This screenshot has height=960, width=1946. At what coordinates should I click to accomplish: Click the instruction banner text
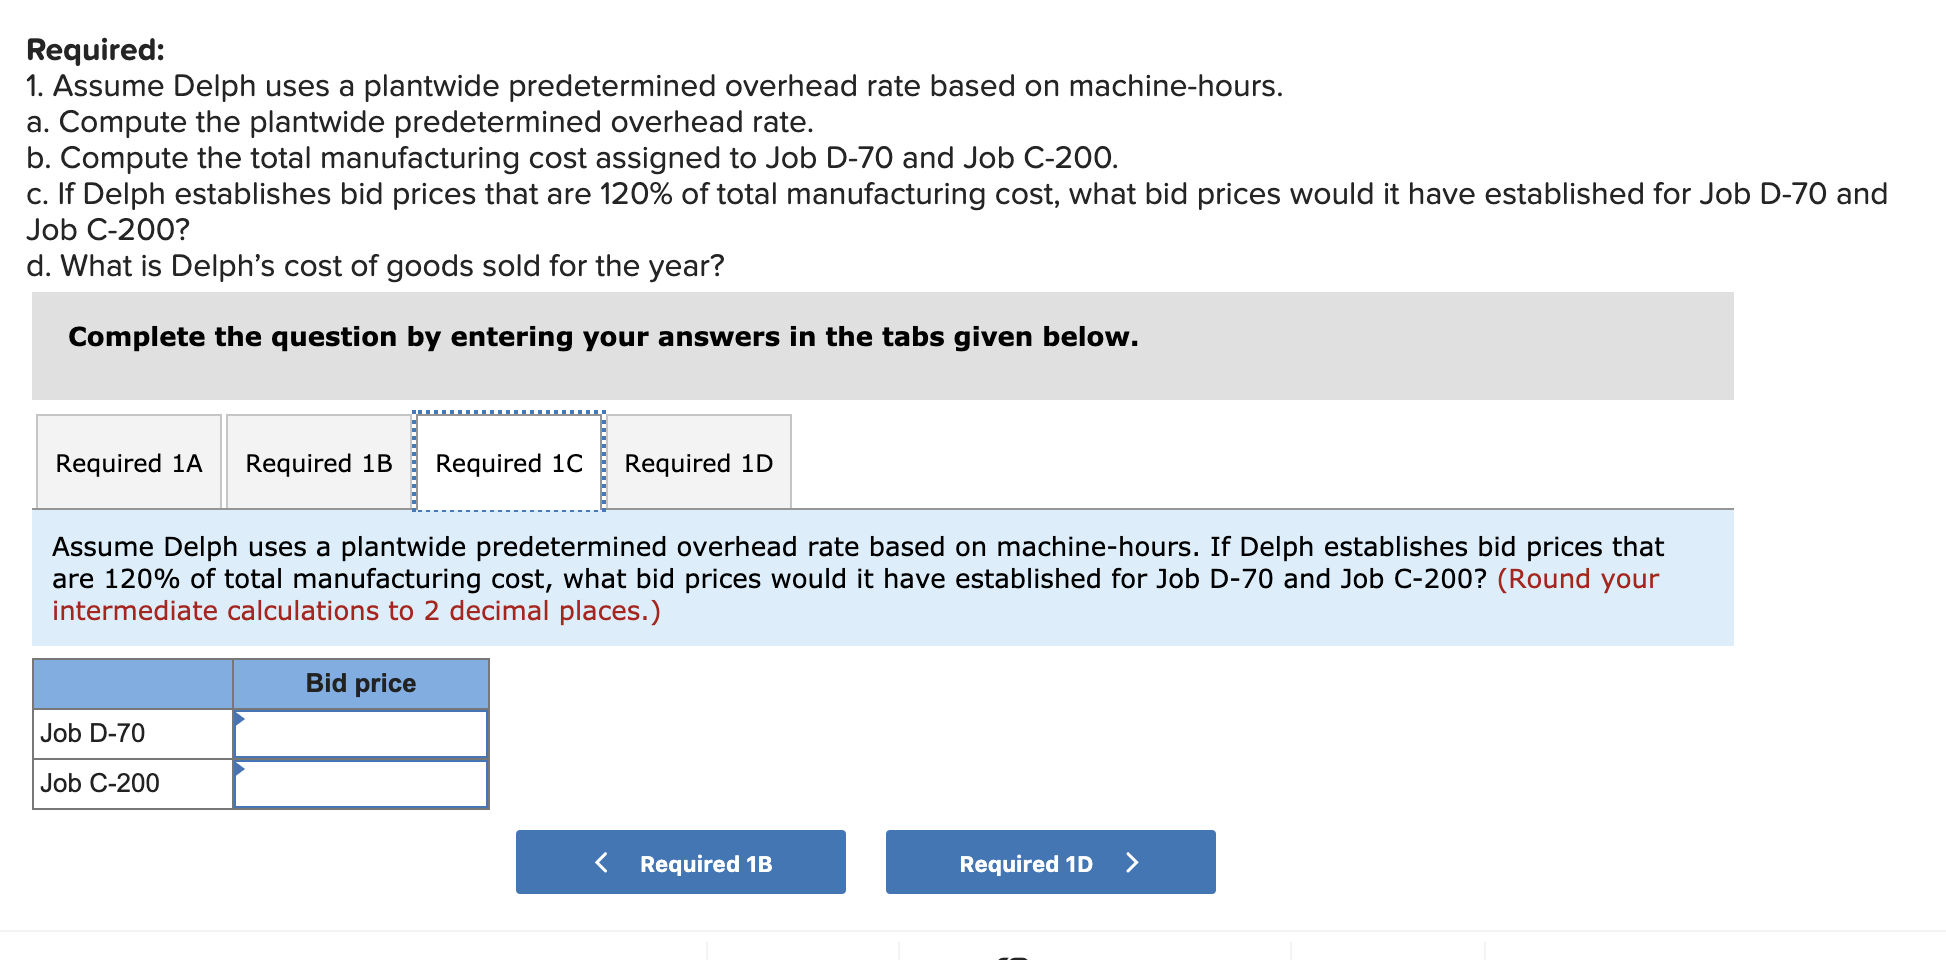click(602, 337)
